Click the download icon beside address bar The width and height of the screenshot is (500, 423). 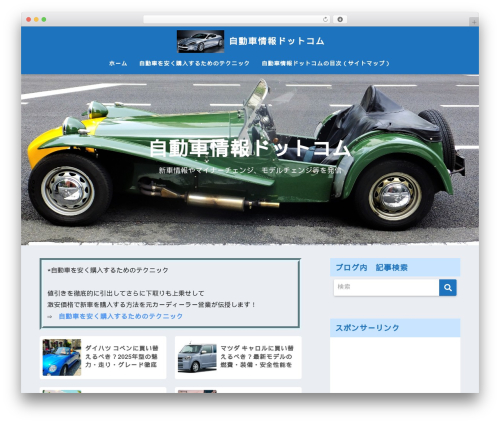[x=340, y=19]
